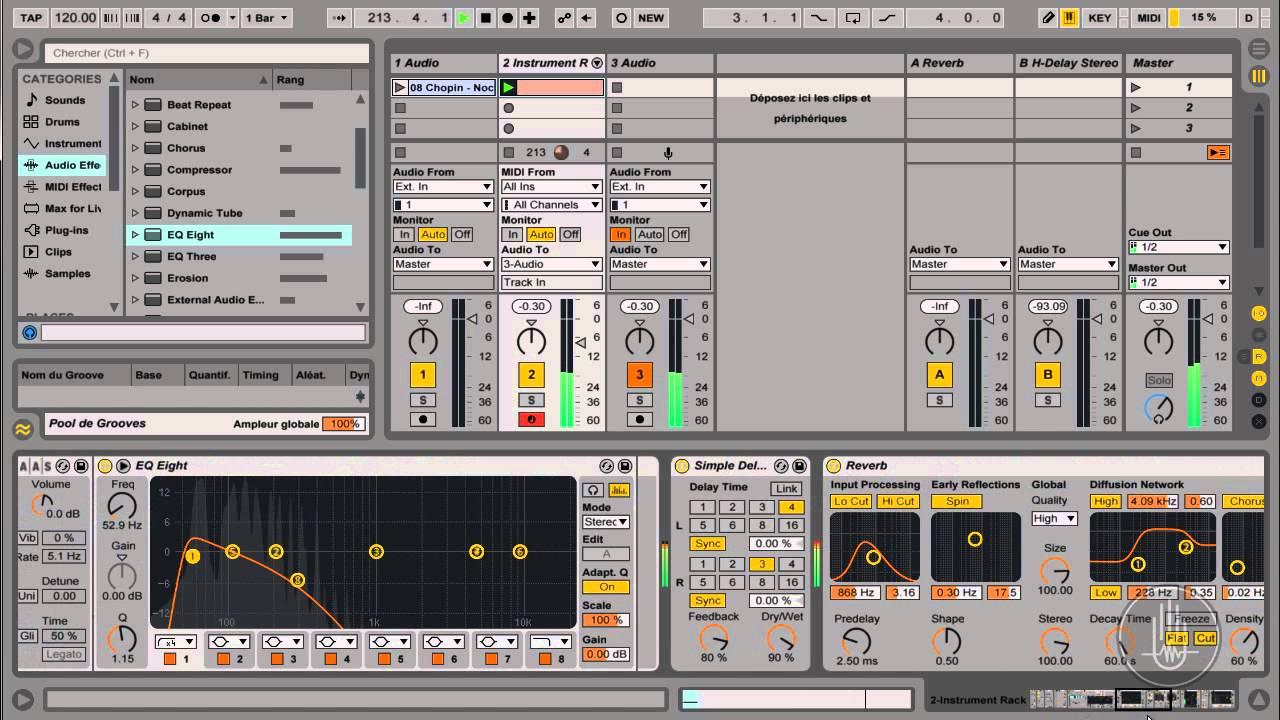Toggle the metronome icon

211,18
